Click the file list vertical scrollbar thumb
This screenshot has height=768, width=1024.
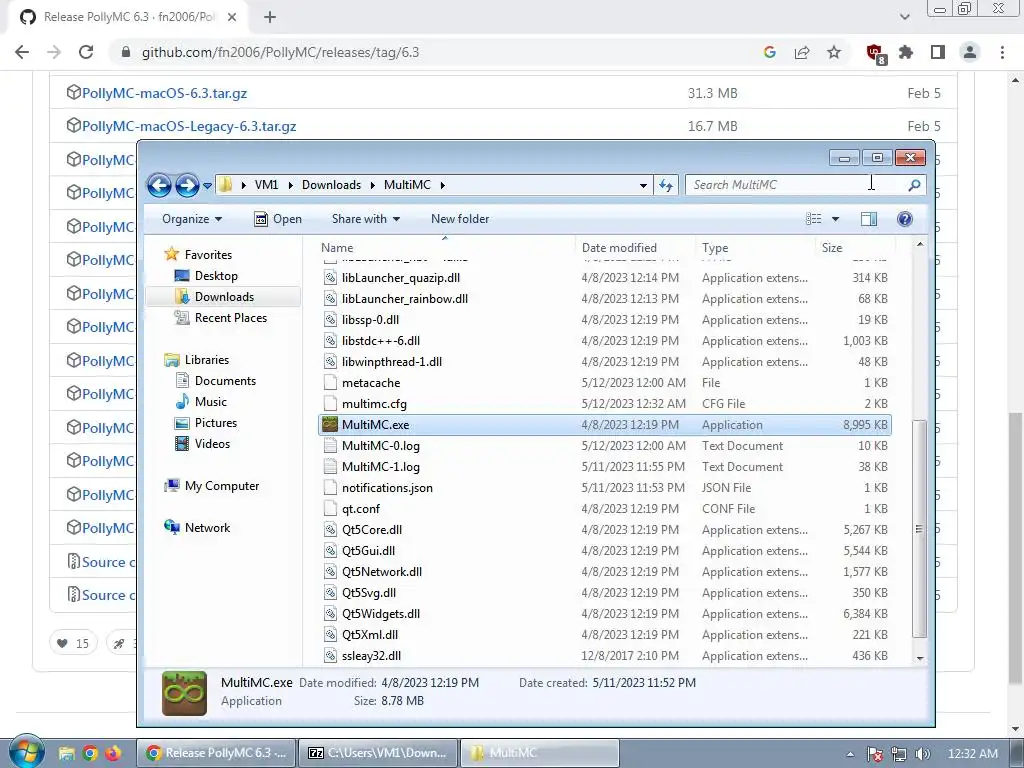(x=920, y=529)
